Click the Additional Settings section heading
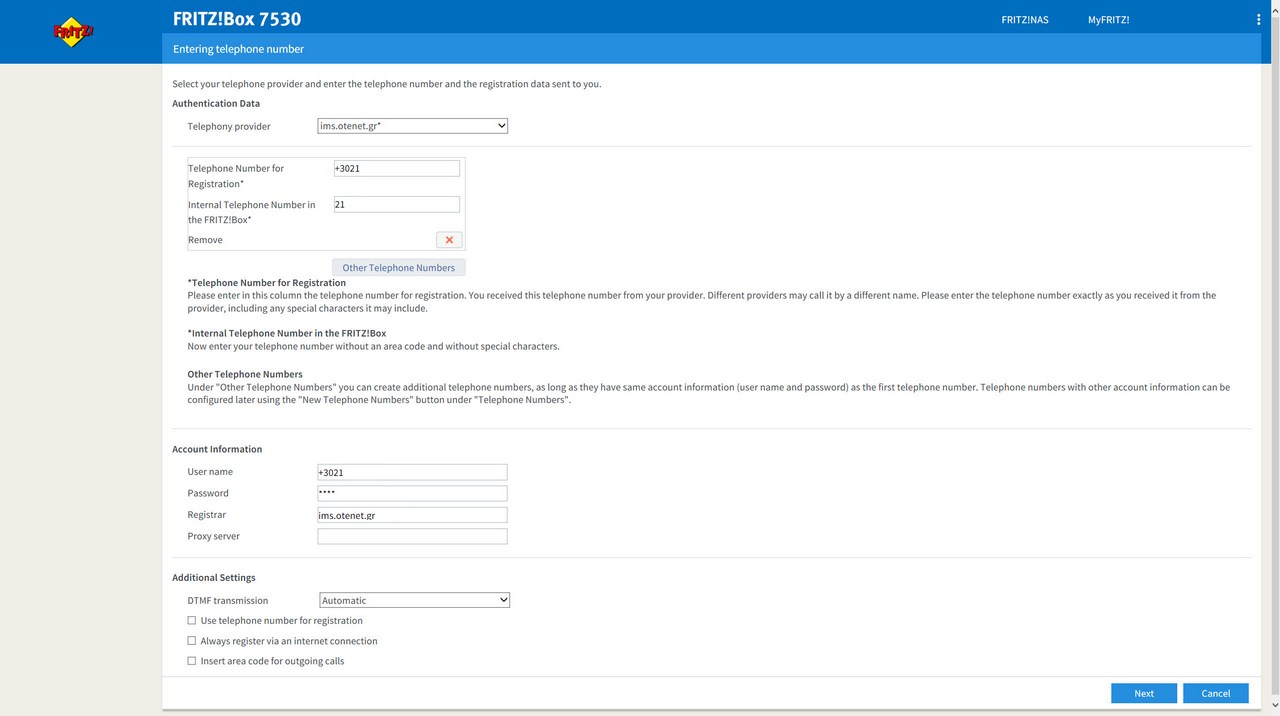Viewport: 1280px width, 716px height. 214,577
